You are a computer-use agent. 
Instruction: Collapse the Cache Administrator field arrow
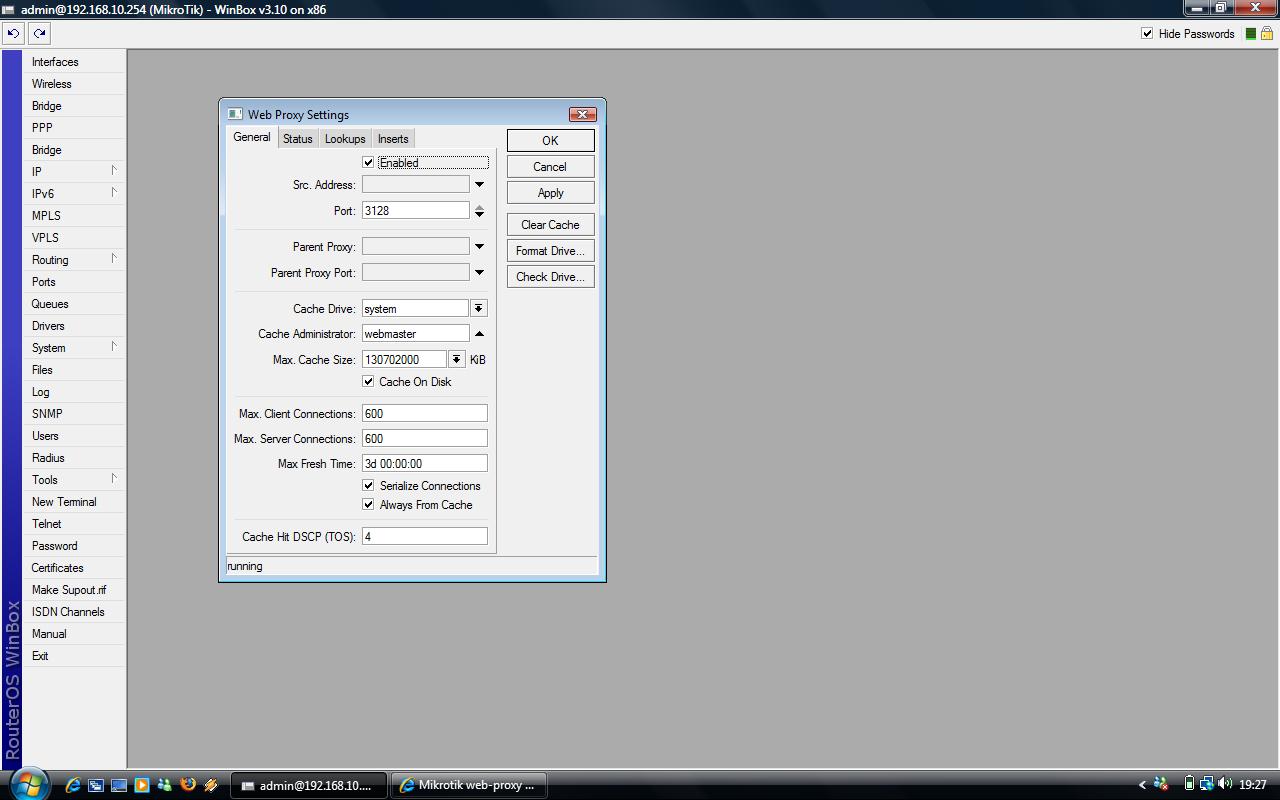pyautogui.click(x=479, y=334)
